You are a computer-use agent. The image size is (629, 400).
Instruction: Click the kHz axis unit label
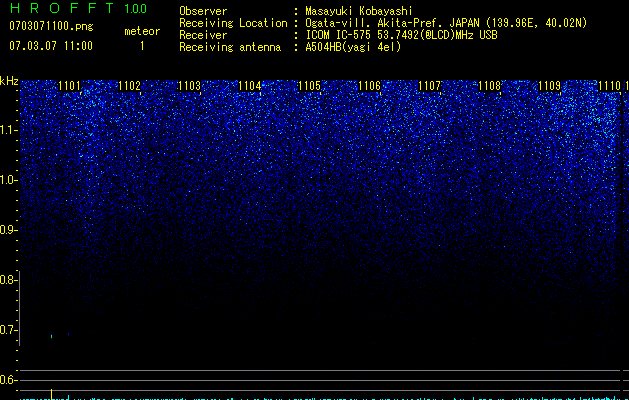(9, 81)
